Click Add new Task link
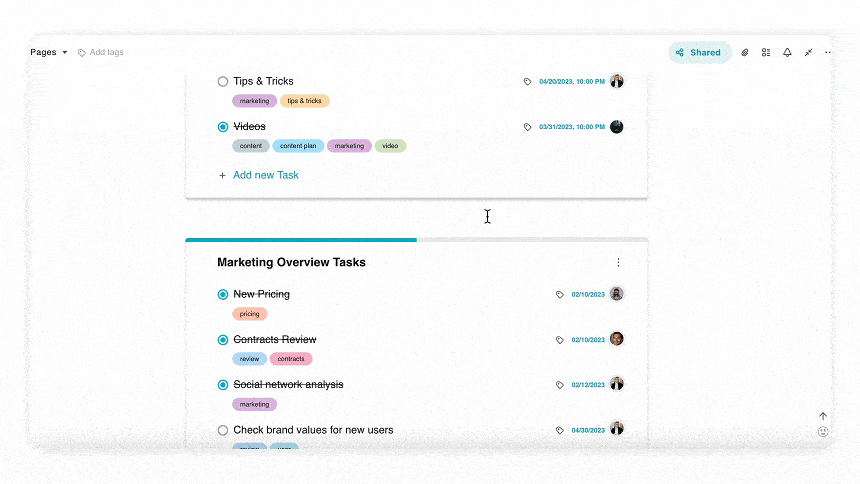Screen dimensions: 860x484 [x=266, y=175]
